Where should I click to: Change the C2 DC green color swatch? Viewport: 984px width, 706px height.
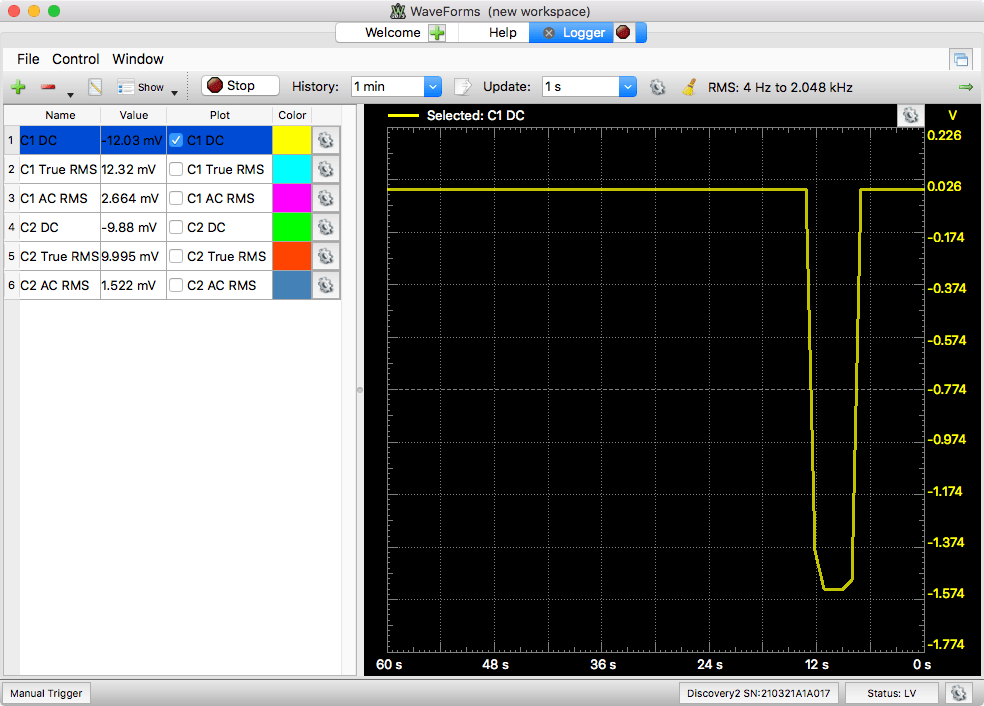coord(291,227)
